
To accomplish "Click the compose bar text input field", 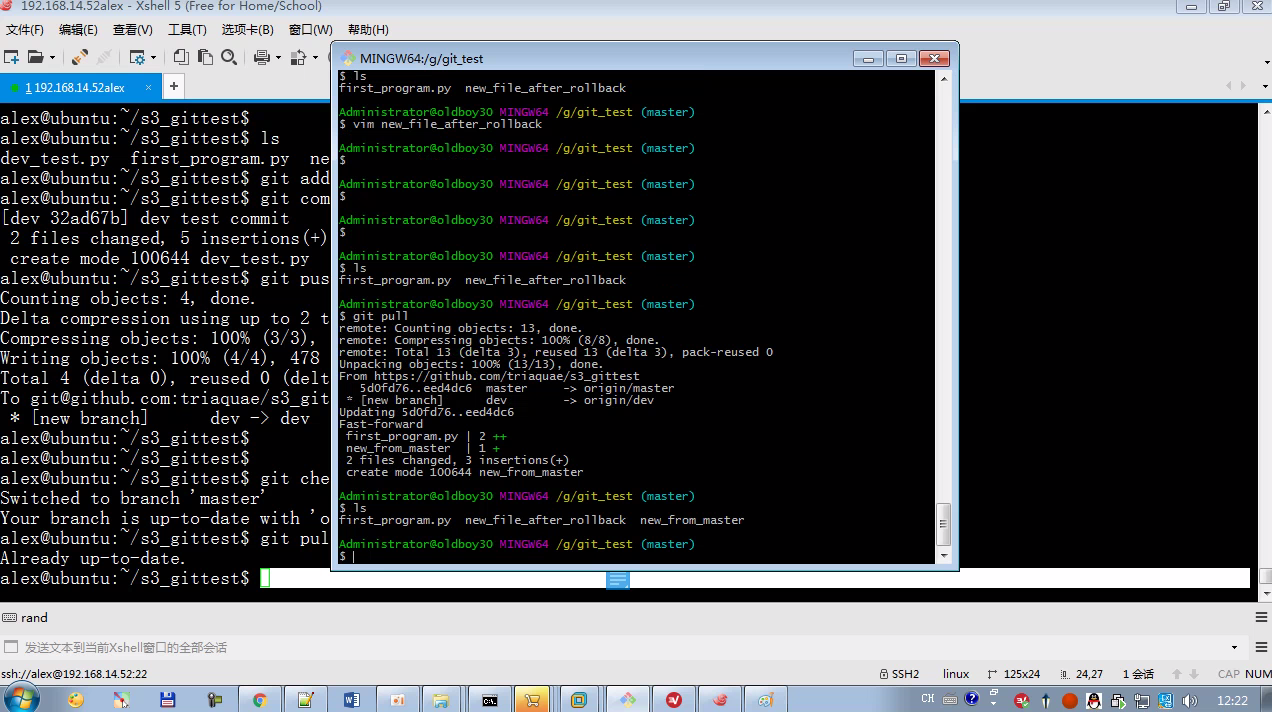I will pyautogui.click(x=600, y=648).
